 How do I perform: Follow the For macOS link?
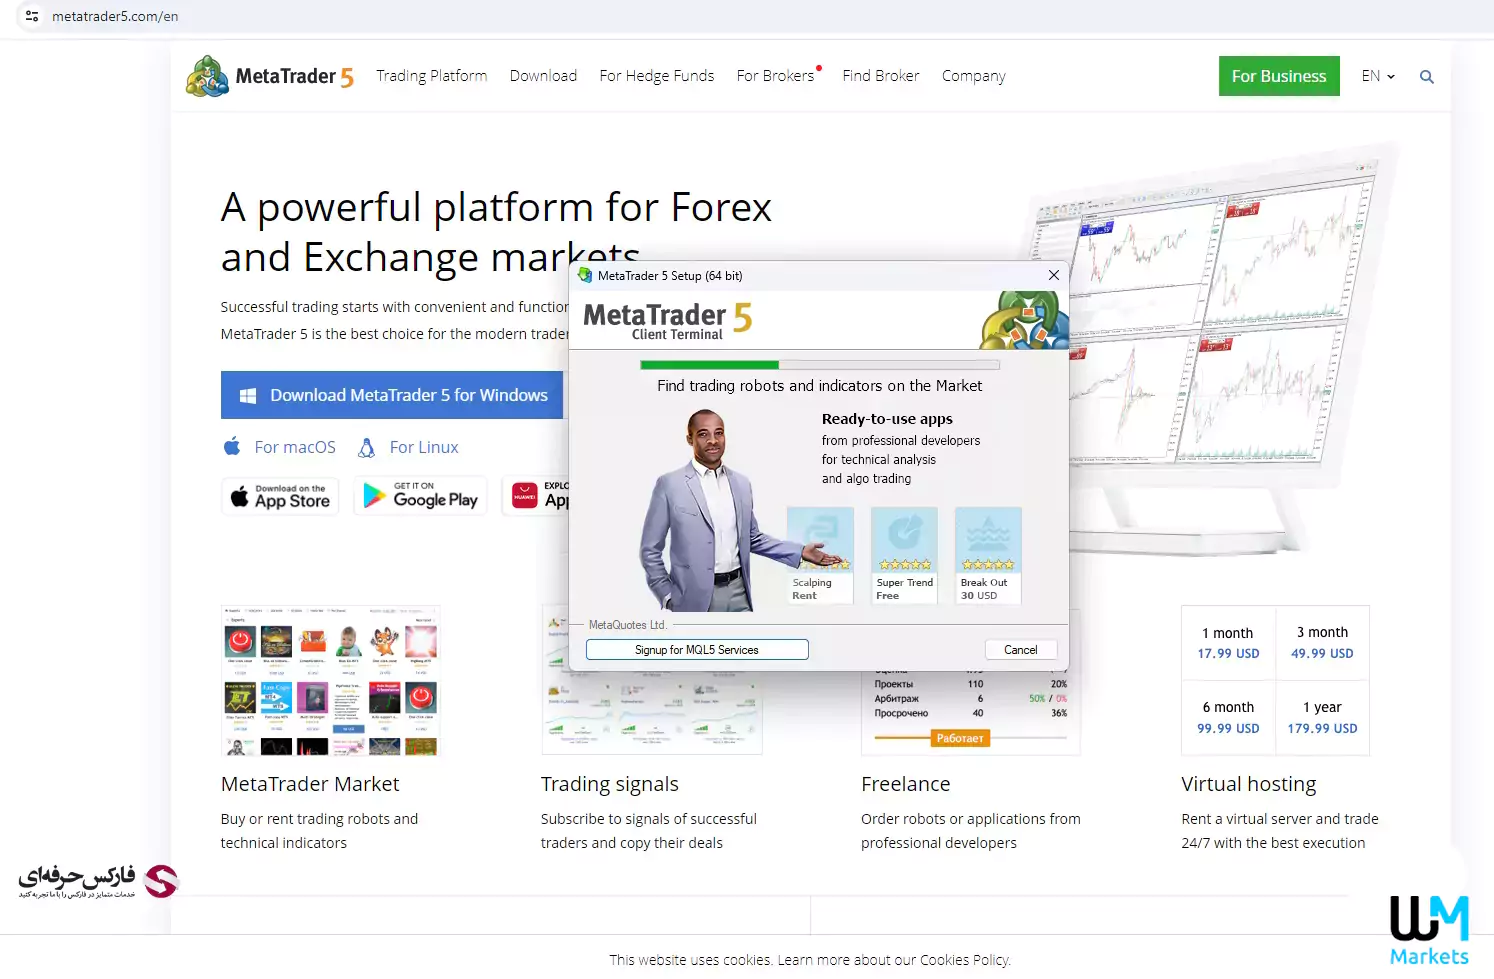(295, 447)
